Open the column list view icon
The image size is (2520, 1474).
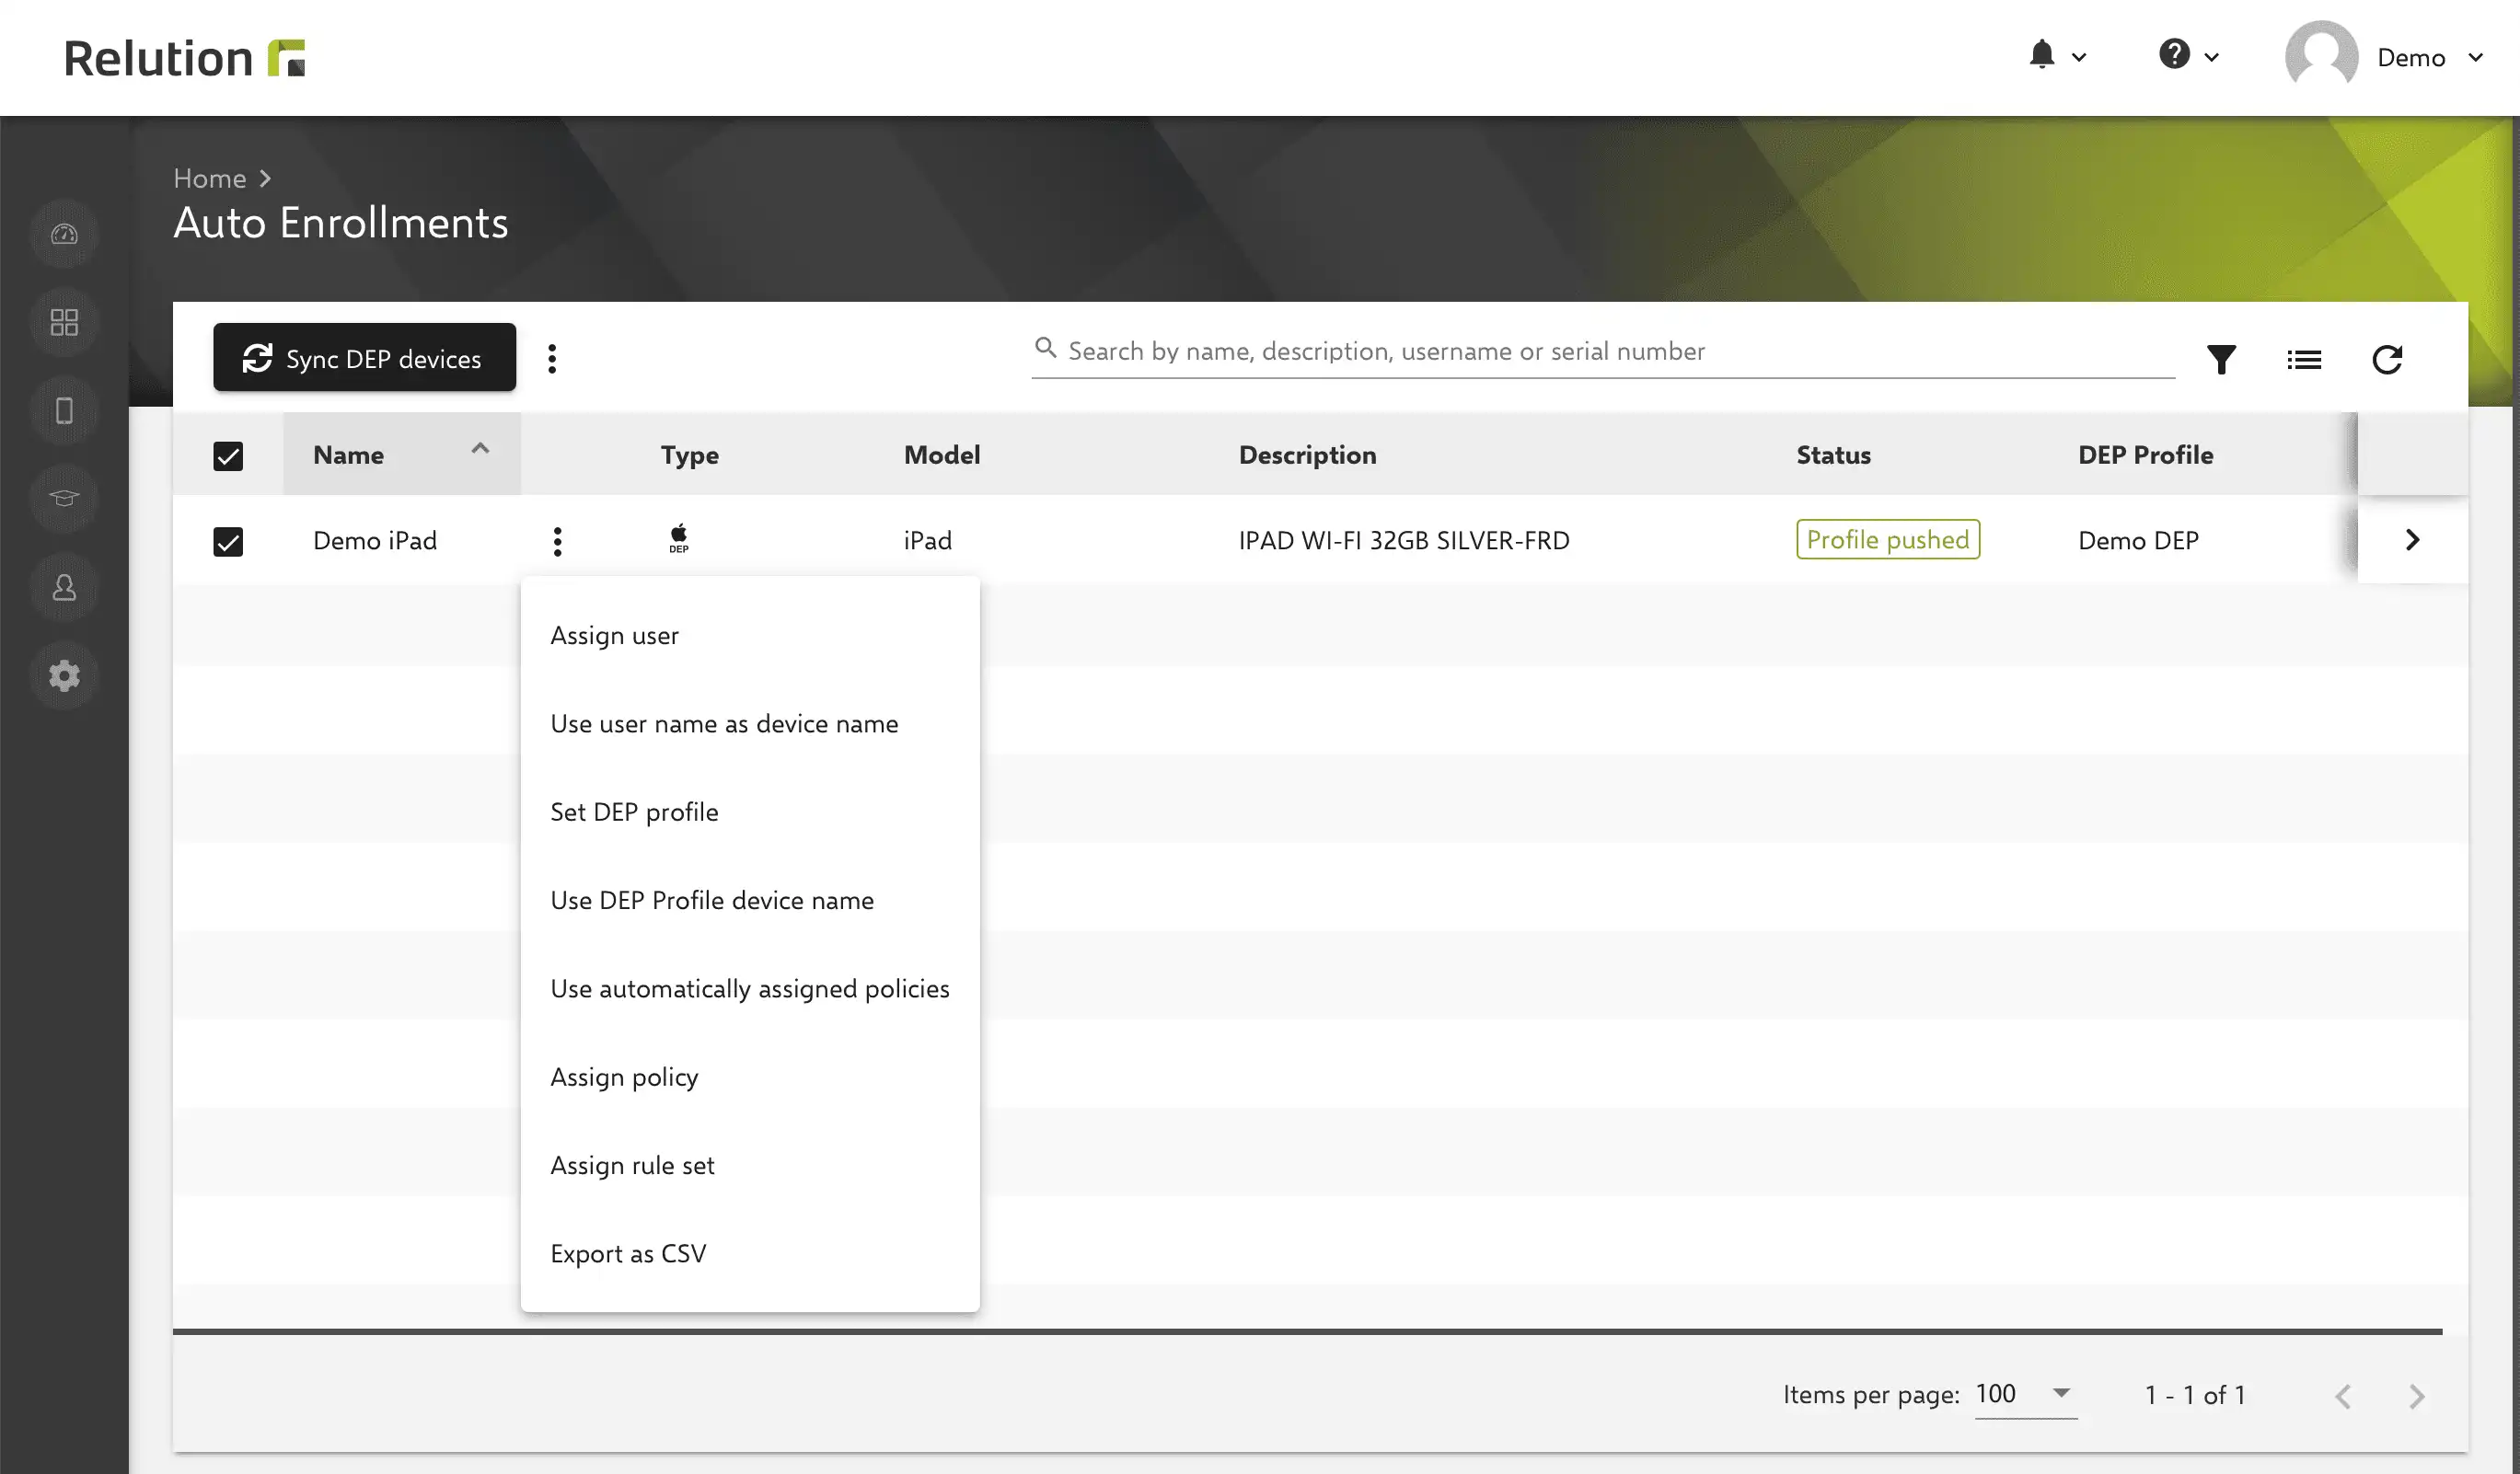(2304, 359)
